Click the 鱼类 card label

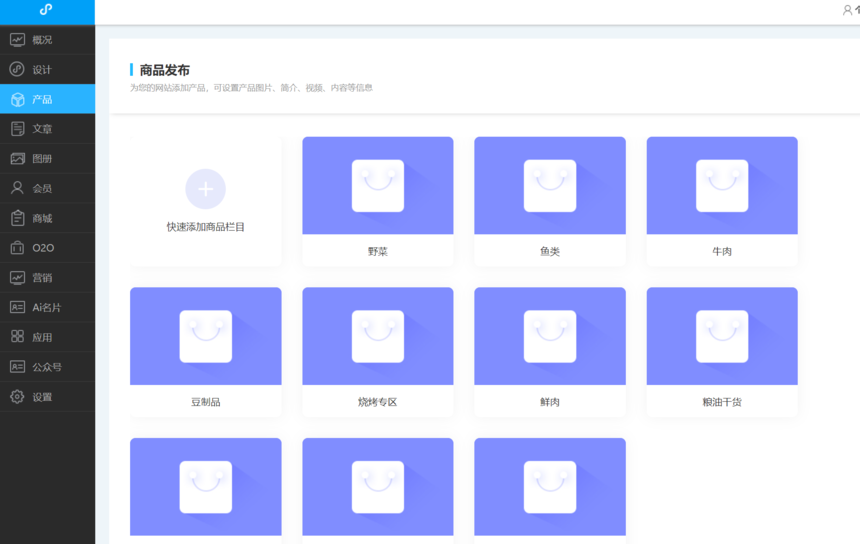point(550,251)
